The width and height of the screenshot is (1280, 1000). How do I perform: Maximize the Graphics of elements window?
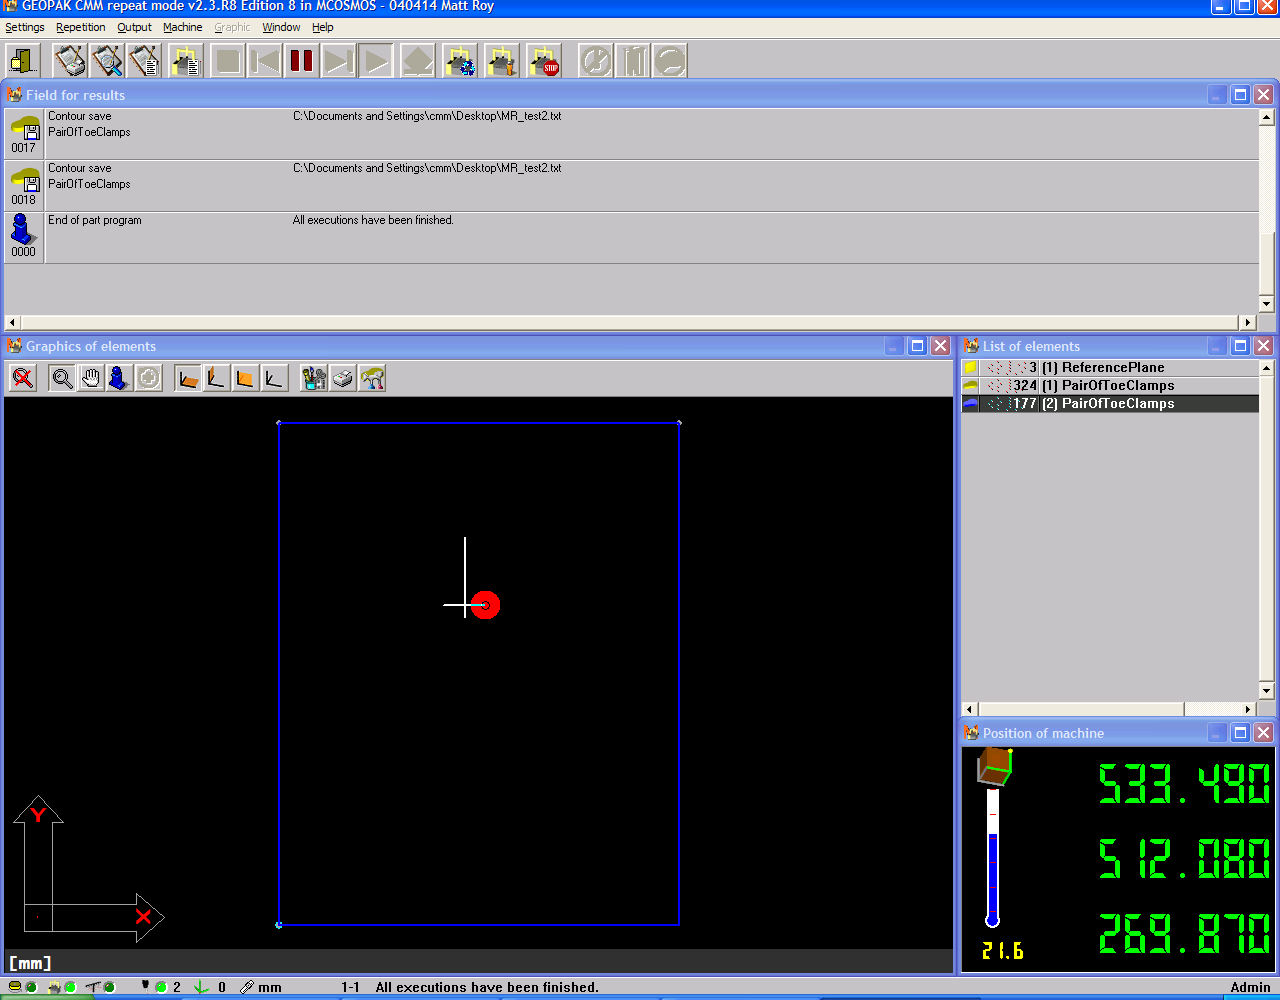tap(917, 346)
